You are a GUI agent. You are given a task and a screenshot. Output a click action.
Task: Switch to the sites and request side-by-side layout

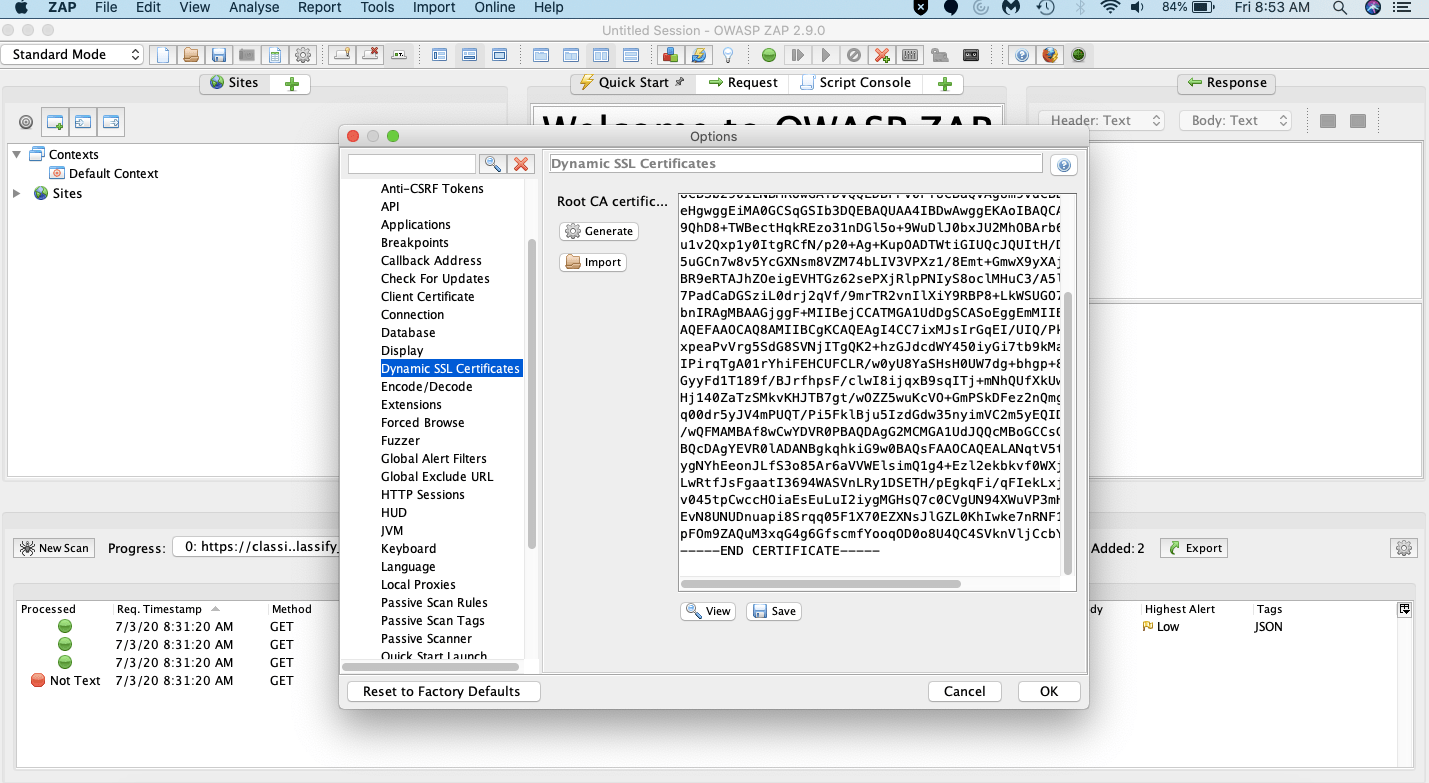439,55
